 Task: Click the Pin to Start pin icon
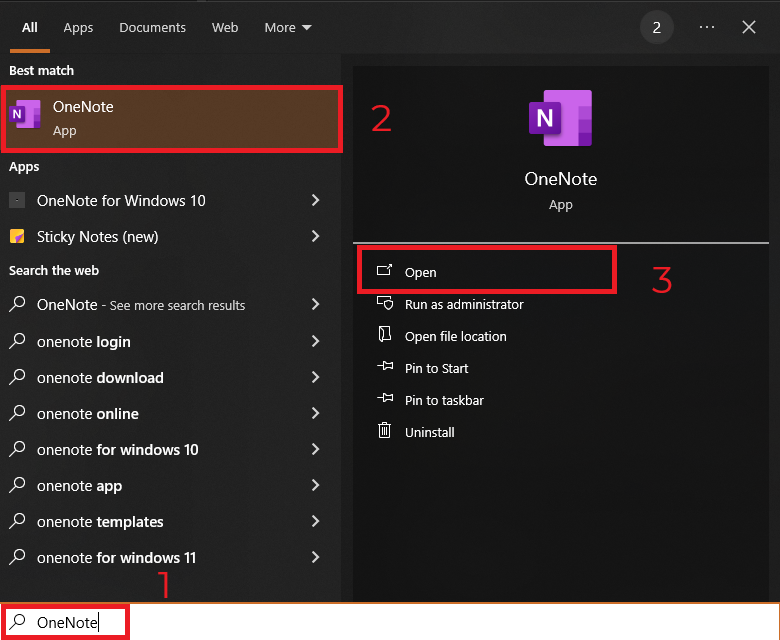pyautogui.click(x=385, y=366)
